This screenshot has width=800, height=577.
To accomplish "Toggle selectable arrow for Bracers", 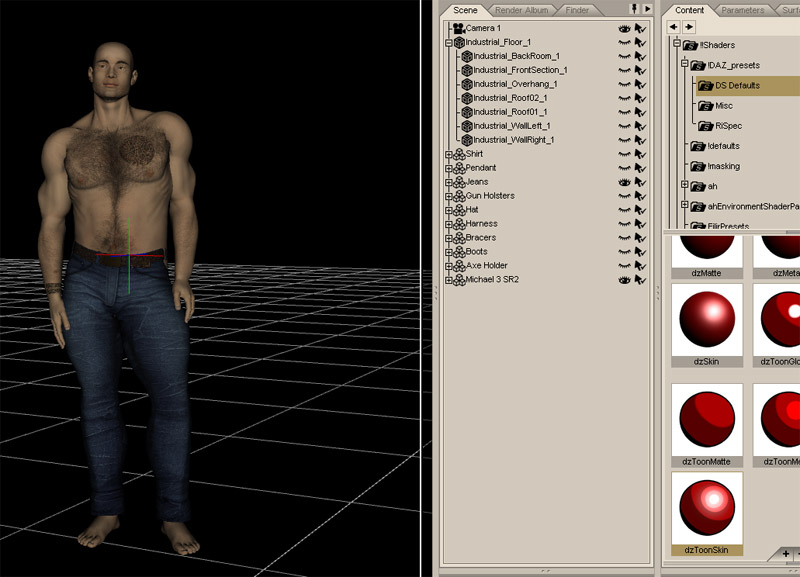I will pos(640,238).
